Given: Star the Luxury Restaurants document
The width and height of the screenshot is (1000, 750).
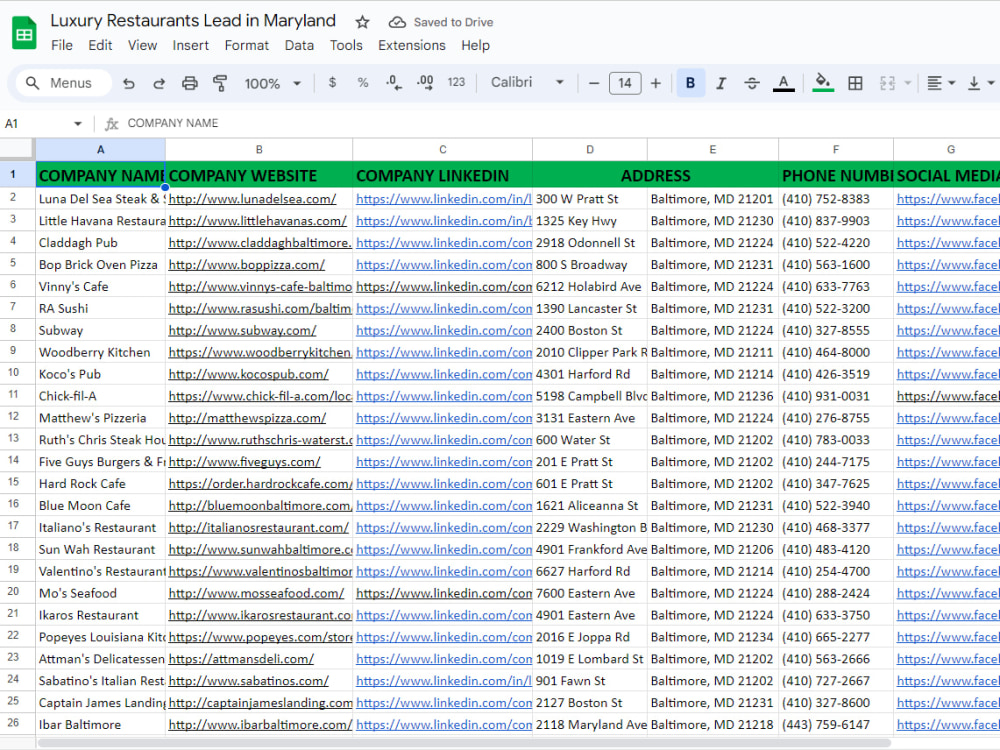Looking at the screenshot, I should pyautogui.click(x=362, y=22).
